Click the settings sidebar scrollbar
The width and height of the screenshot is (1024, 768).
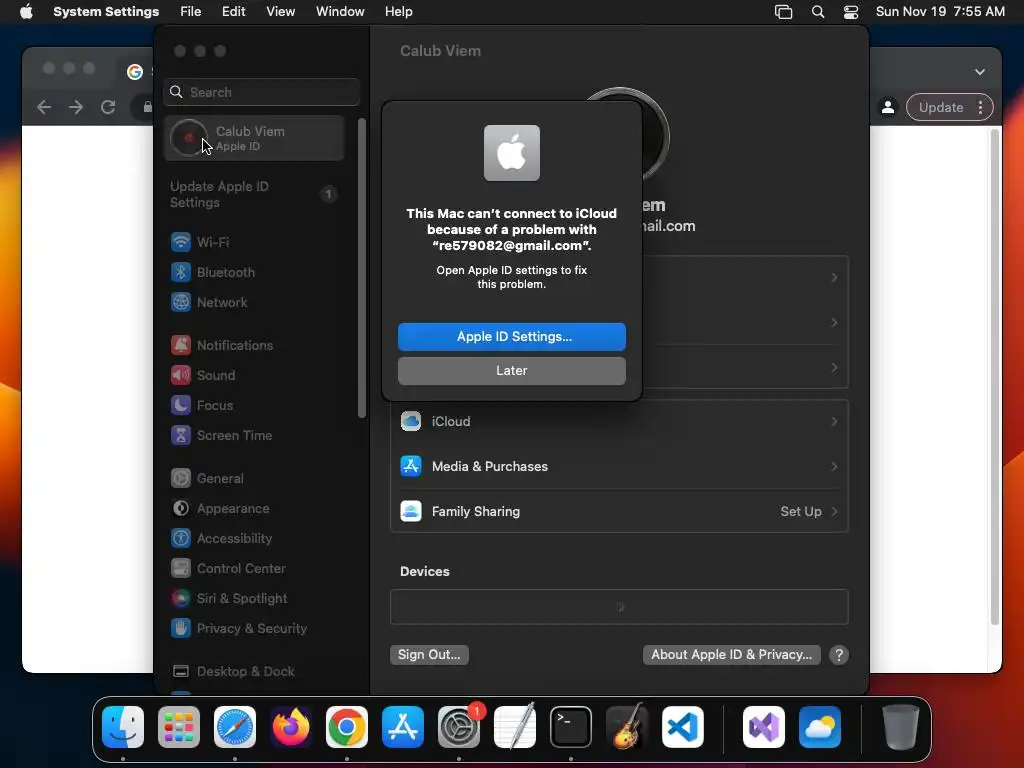pyautogui.click(x=362, y=268)
